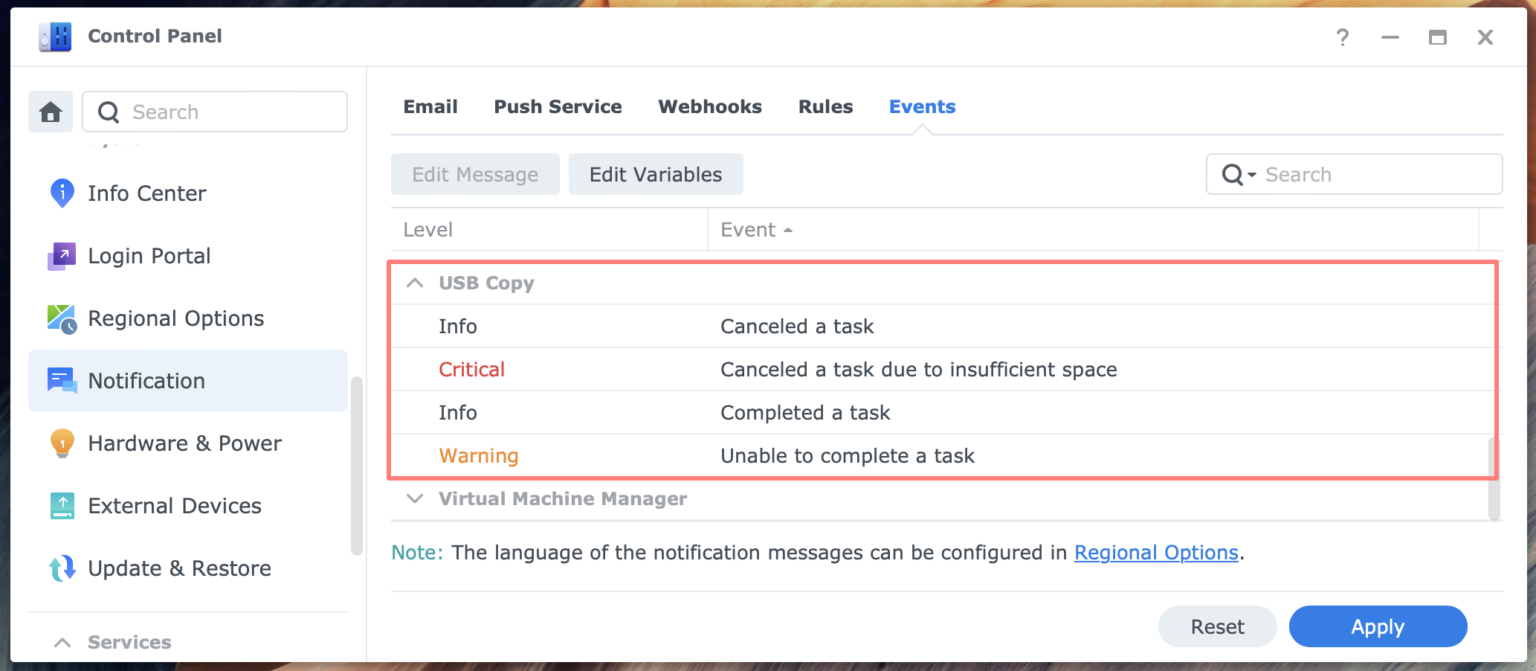
Task: Click the home icon above the search box
Action: [48, 111]
